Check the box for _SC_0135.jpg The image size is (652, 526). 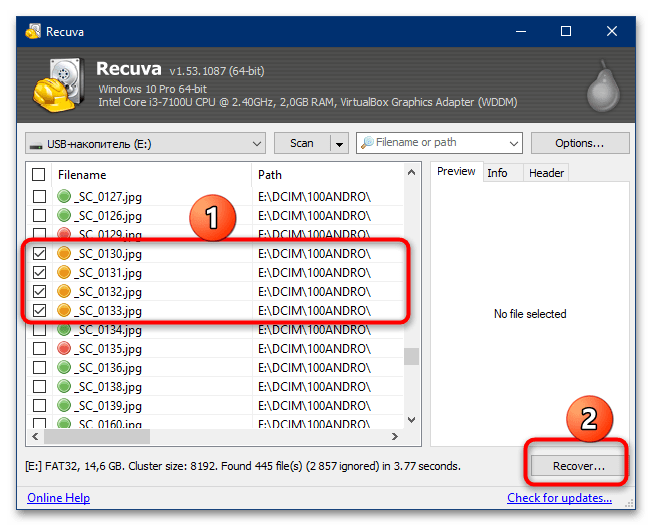(39, 348)
